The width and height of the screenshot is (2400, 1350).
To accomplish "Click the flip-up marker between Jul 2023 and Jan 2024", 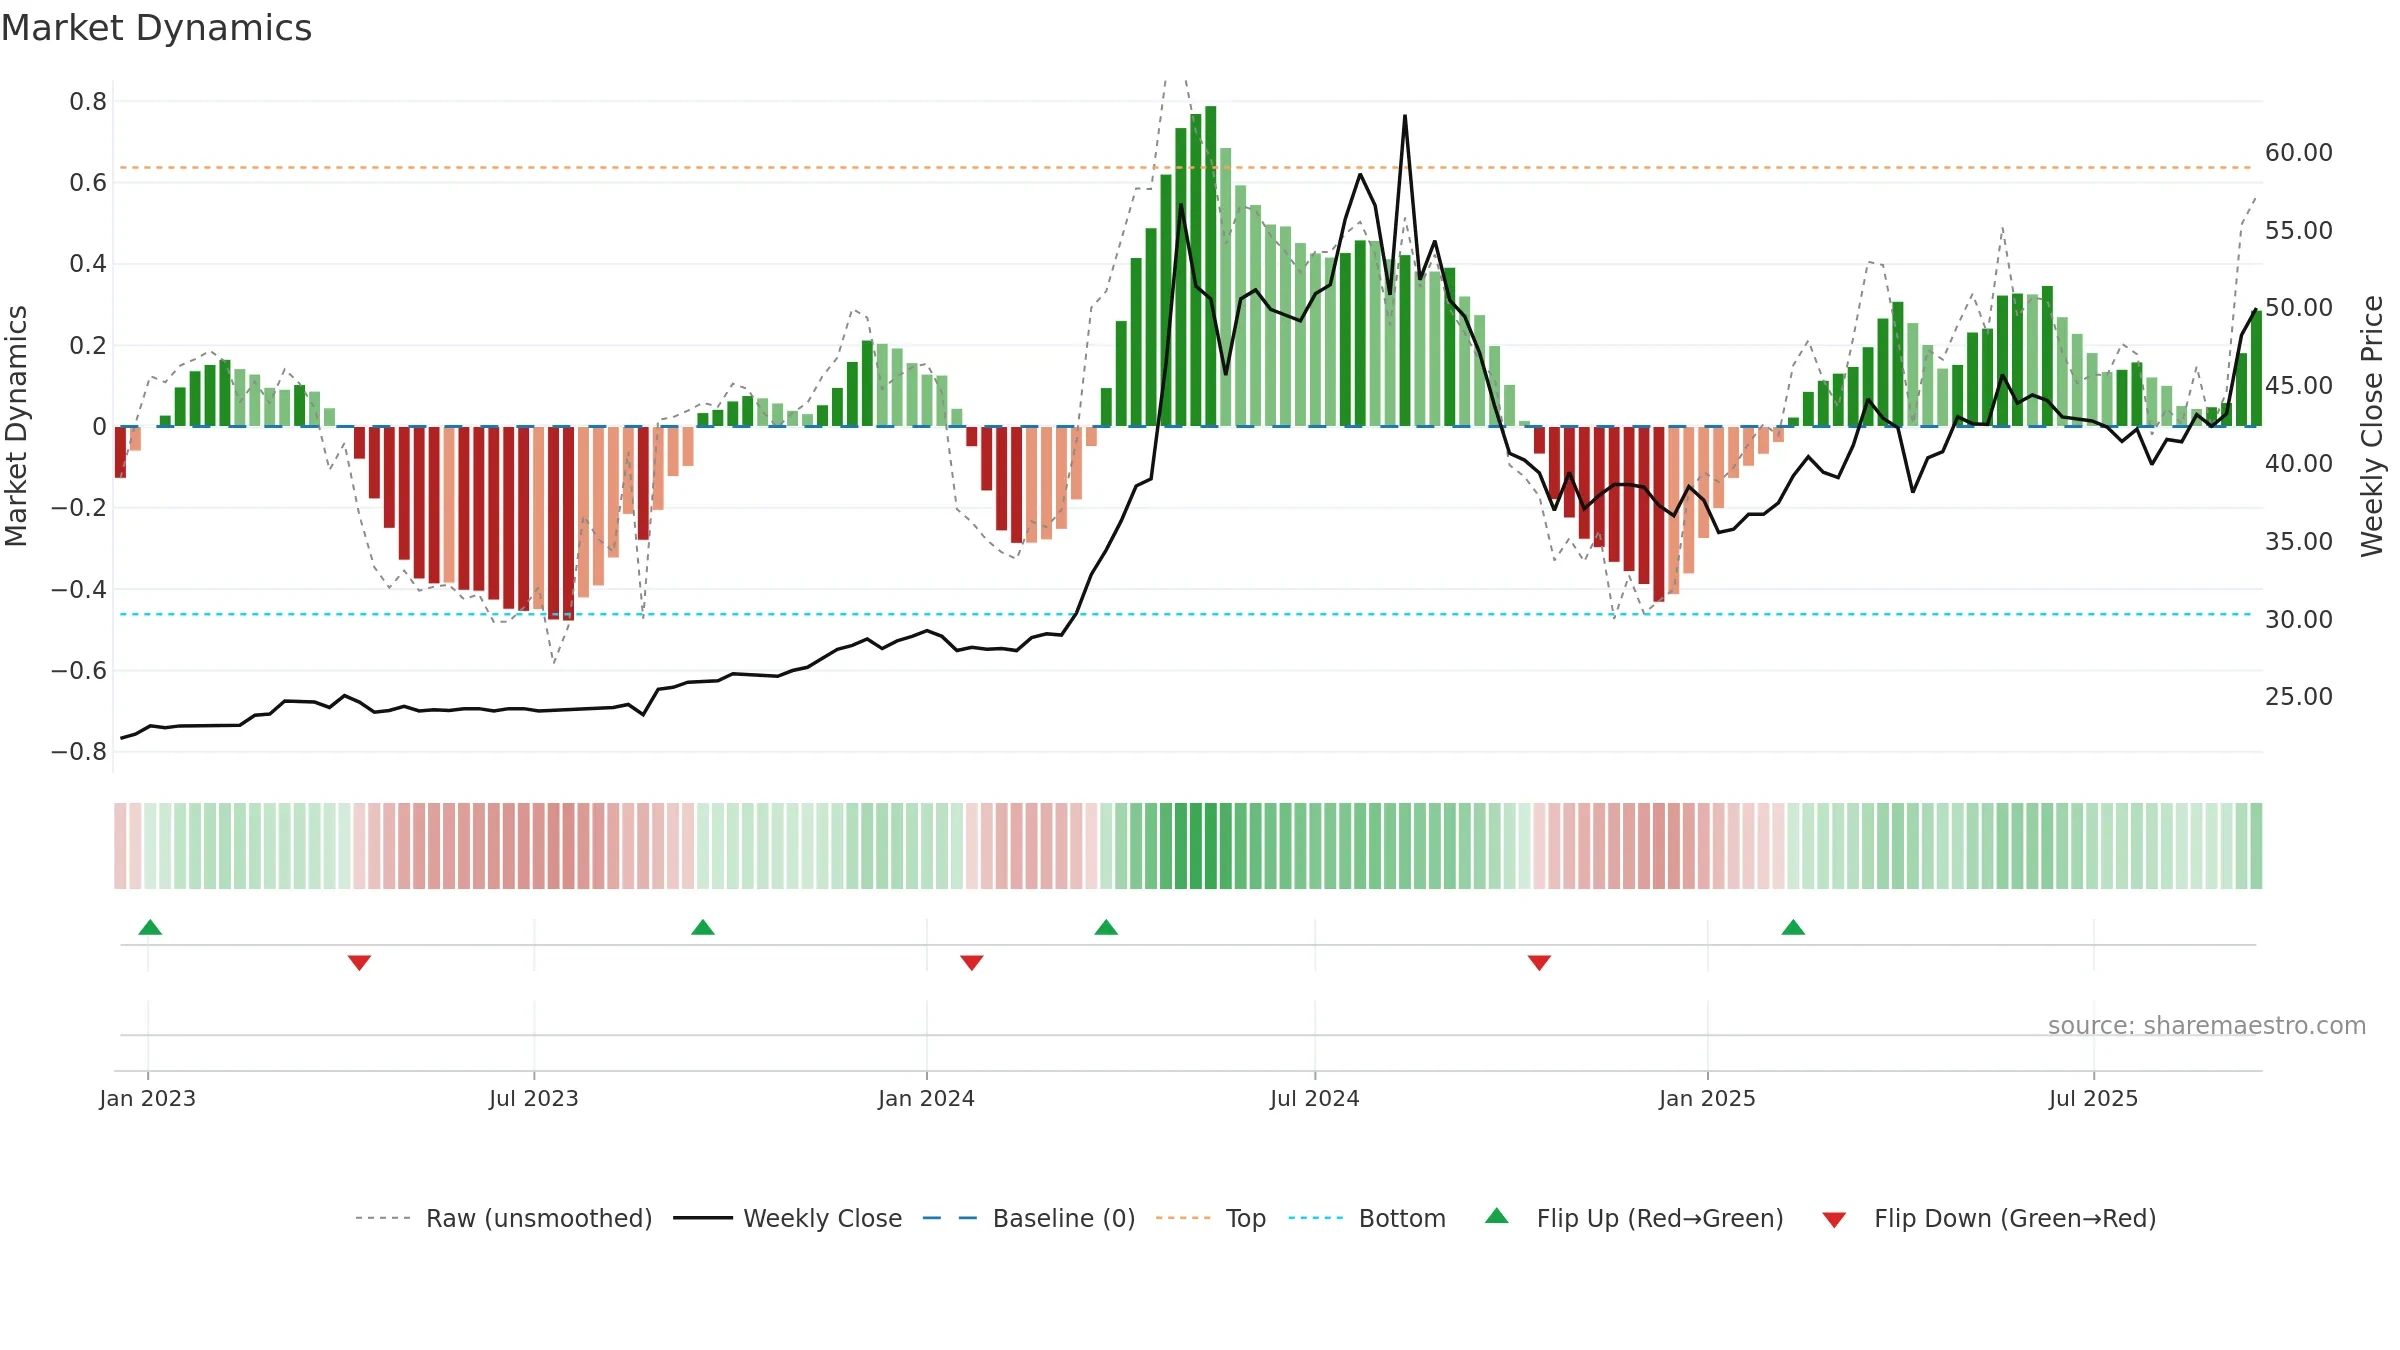I will click(703, 927).
